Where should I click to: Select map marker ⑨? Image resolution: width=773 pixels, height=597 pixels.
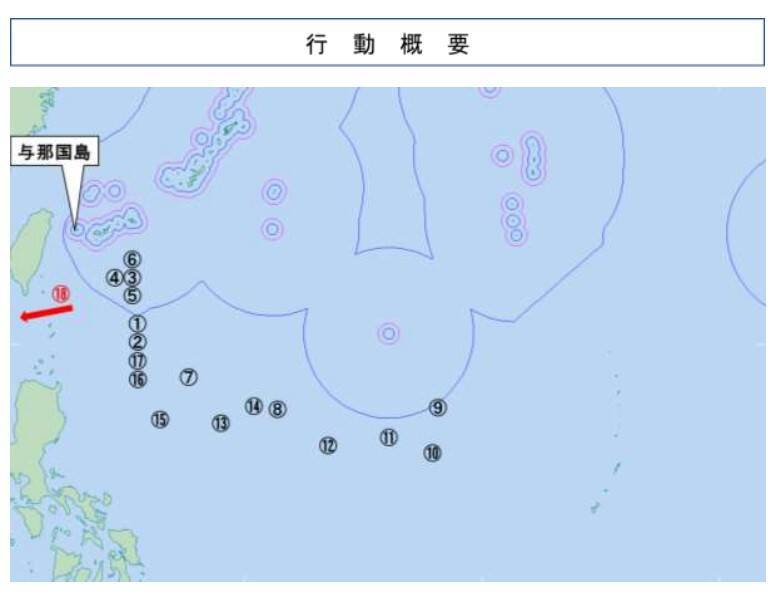438,408
